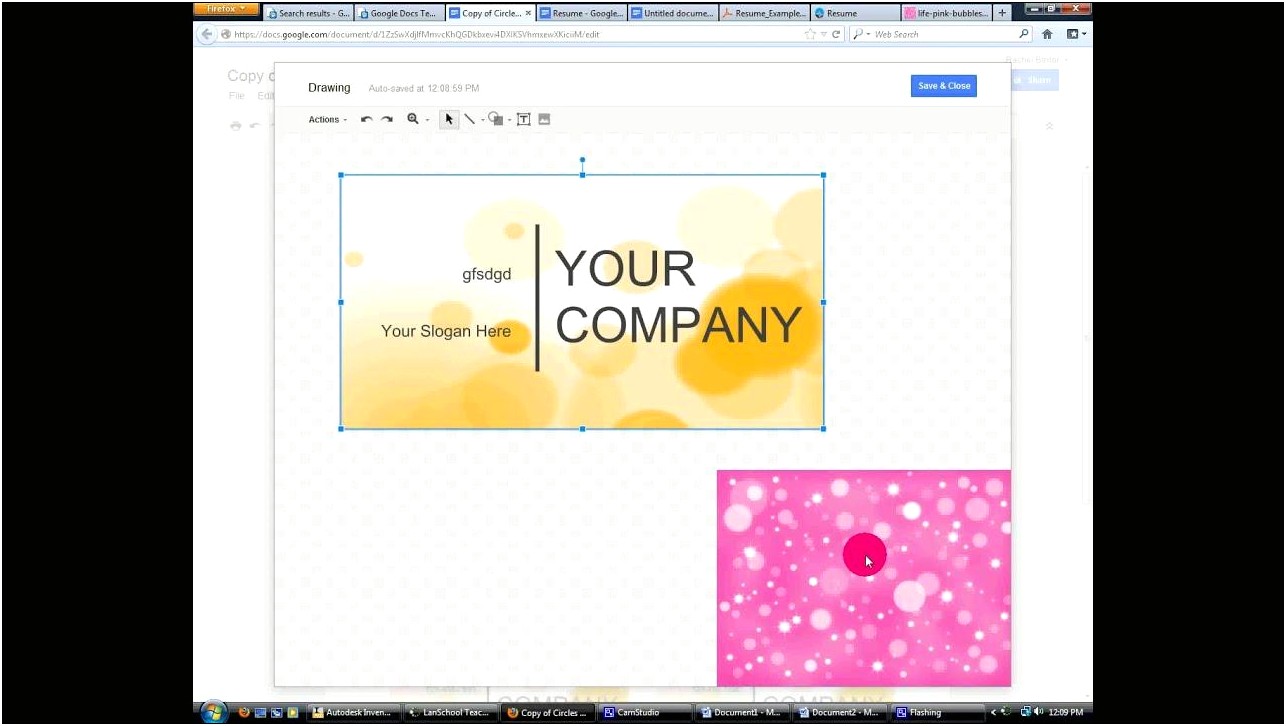Open the bookmarks menu icon
Screen dimensions: 1286x726
1075,34
